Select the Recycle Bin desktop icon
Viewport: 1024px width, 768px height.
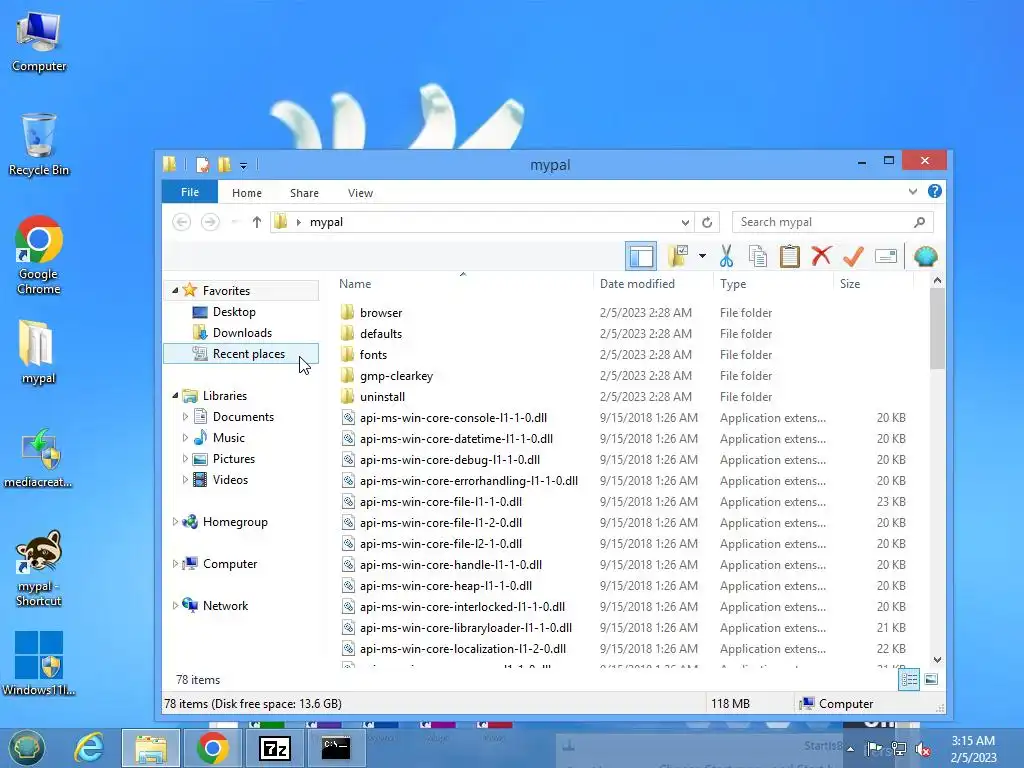click(39, 144)
